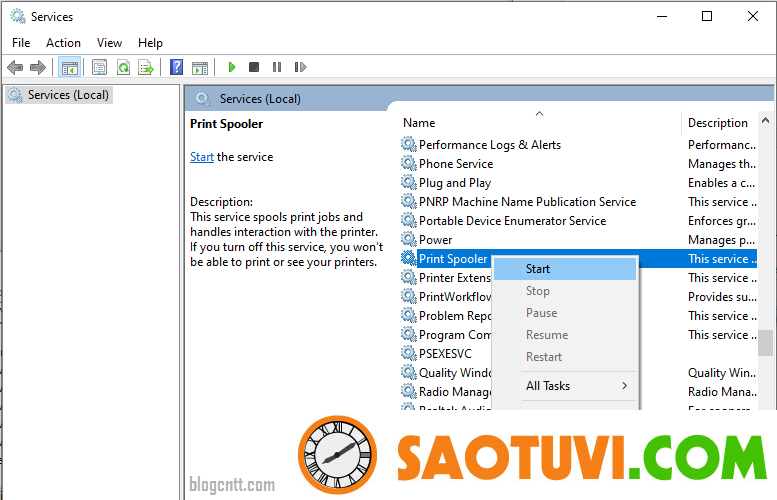Select PNRP Machine Name Publication Service
The height and width of the screenshot is (500, 777).
tap(527, 202)
